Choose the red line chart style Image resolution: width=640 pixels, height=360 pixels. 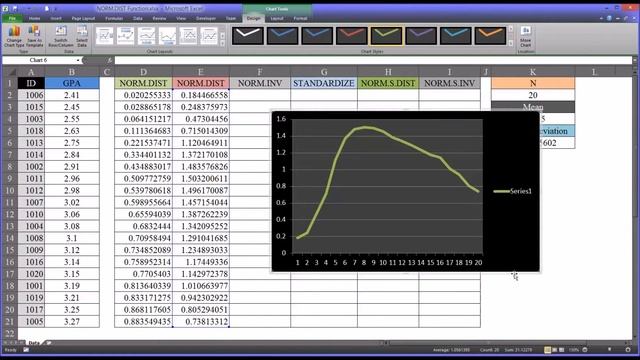pos(351,36)
